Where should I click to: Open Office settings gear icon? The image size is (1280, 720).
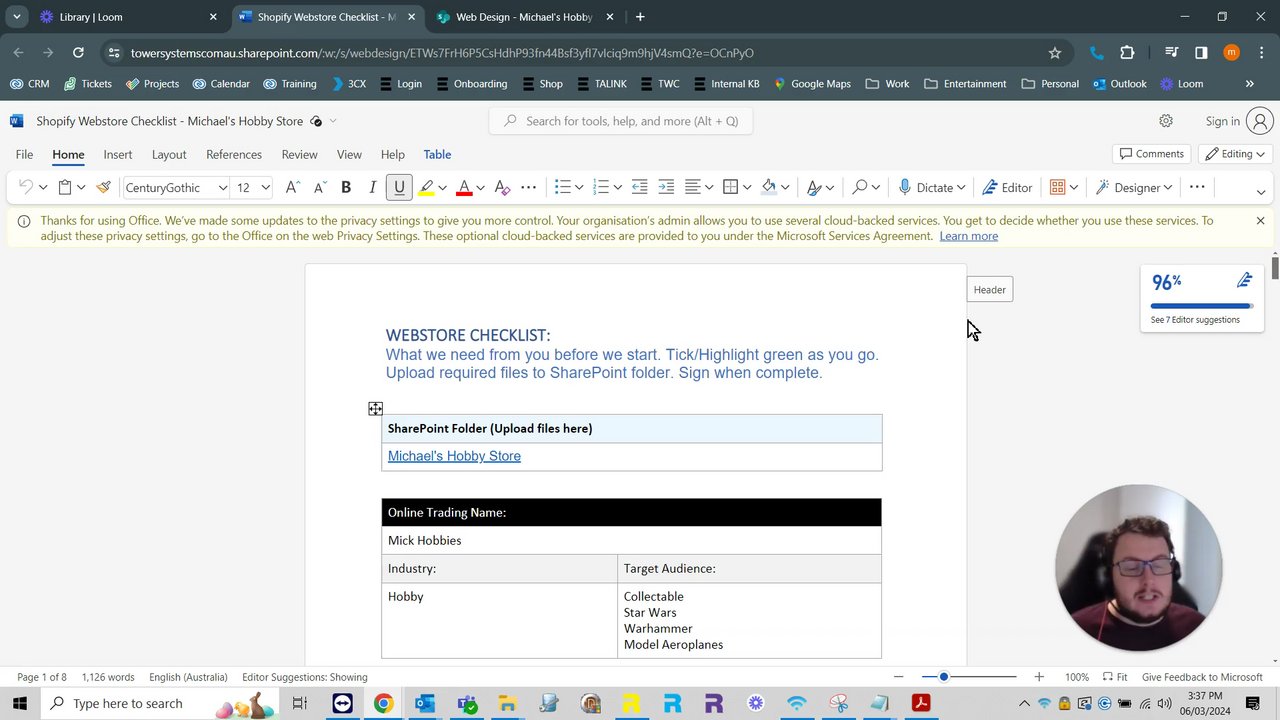pos(1166,121)
